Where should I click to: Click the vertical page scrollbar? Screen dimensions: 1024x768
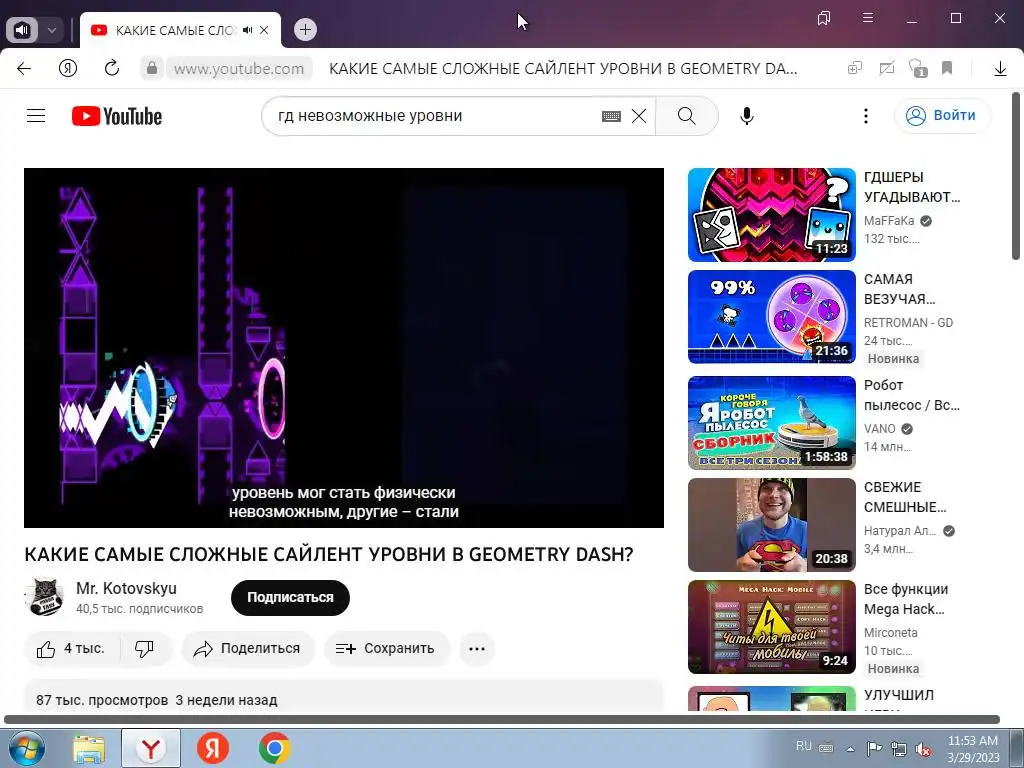(1016, 176)
